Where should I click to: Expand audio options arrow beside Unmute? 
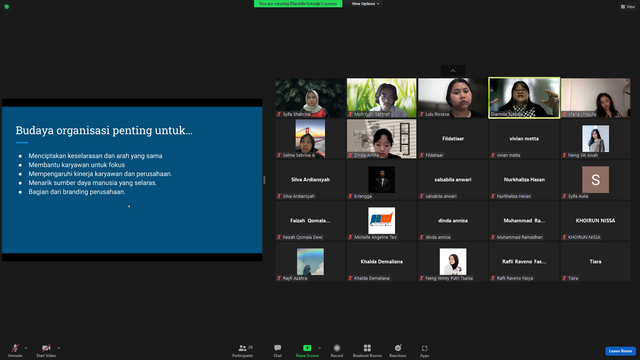tap(26, 348)
